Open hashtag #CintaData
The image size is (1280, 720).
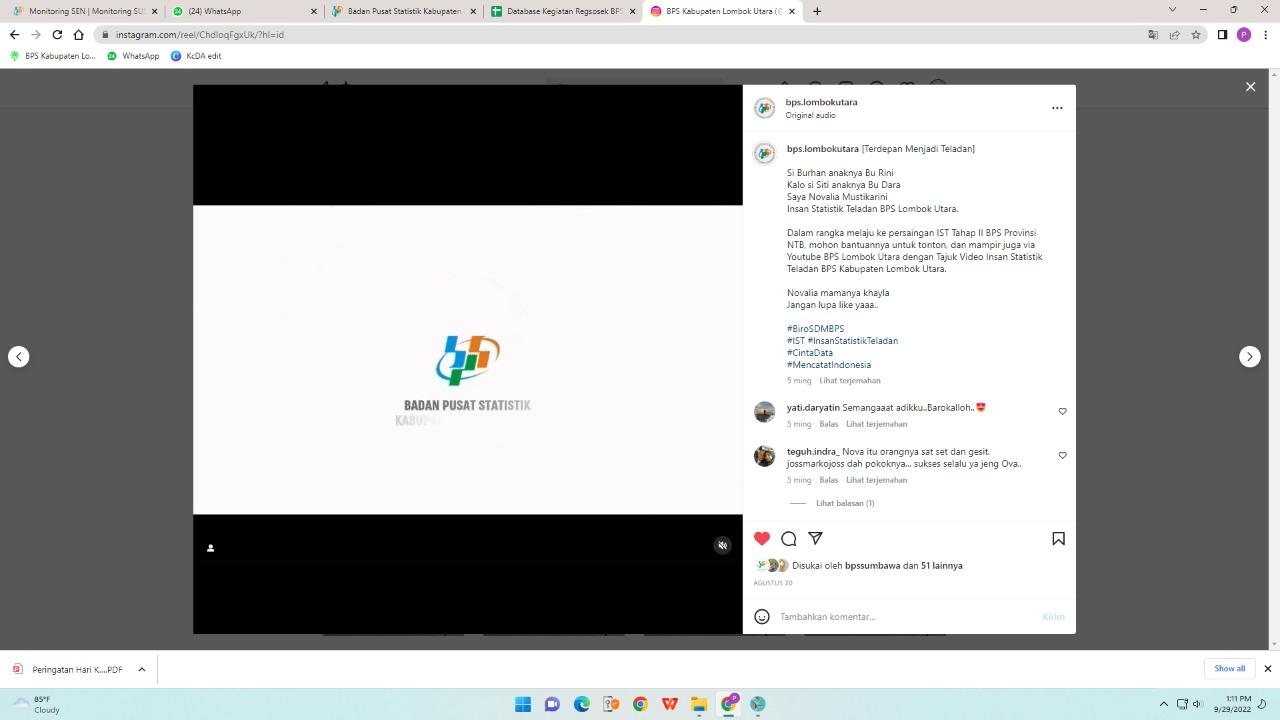(810, 353)
